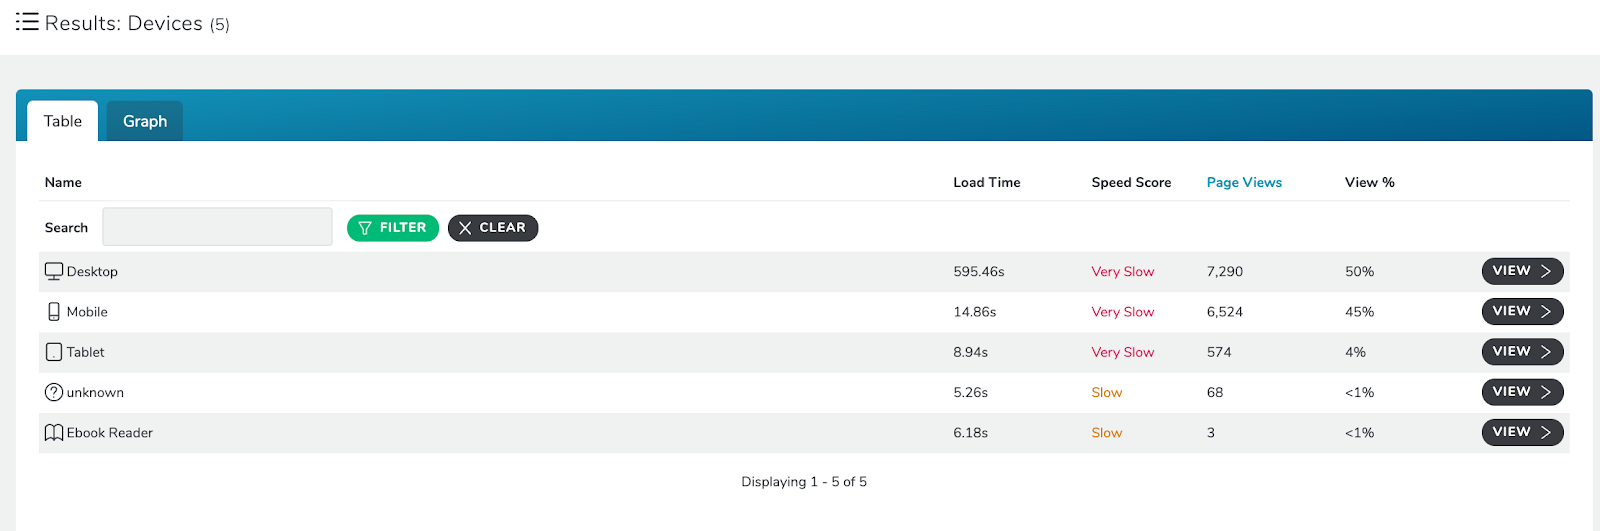Select the Ebook Reader row name
The height and width of the screenshot is (531, 1600).
tap(109, 433)
